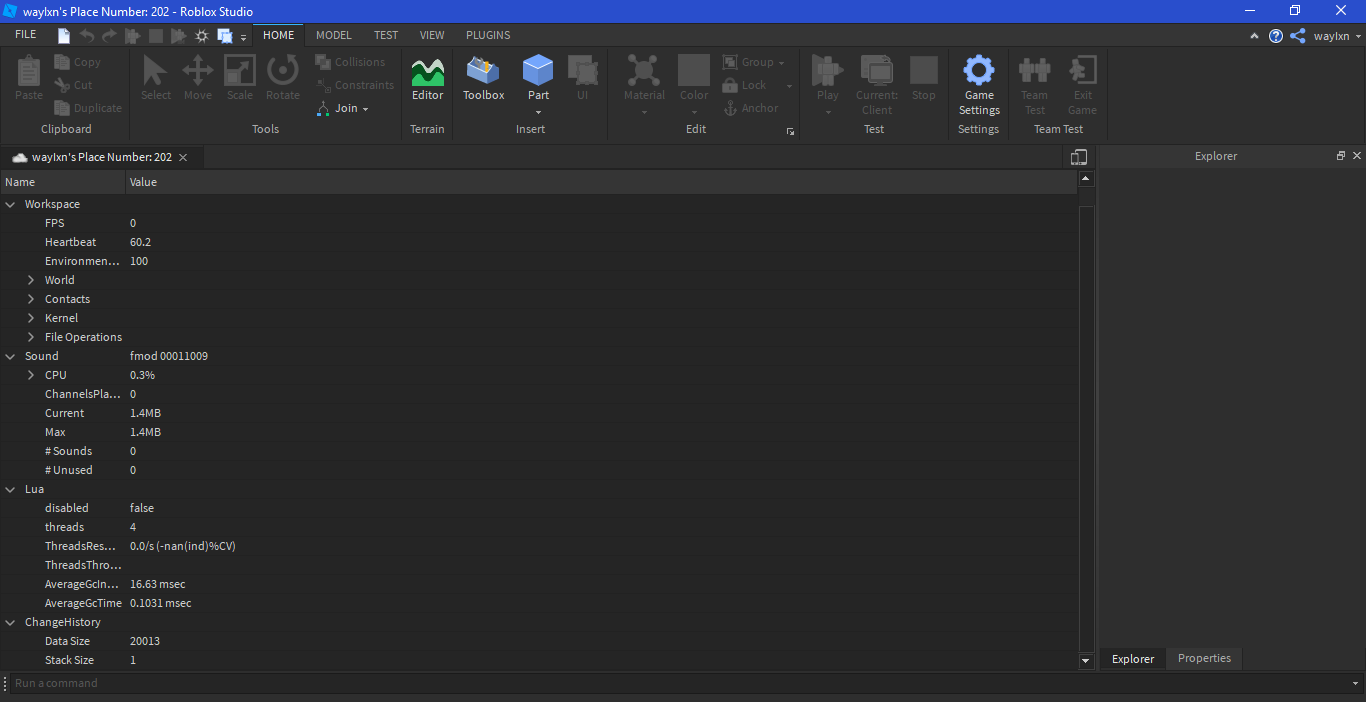Switch to the TEST ribbon tab

[386, 35]
